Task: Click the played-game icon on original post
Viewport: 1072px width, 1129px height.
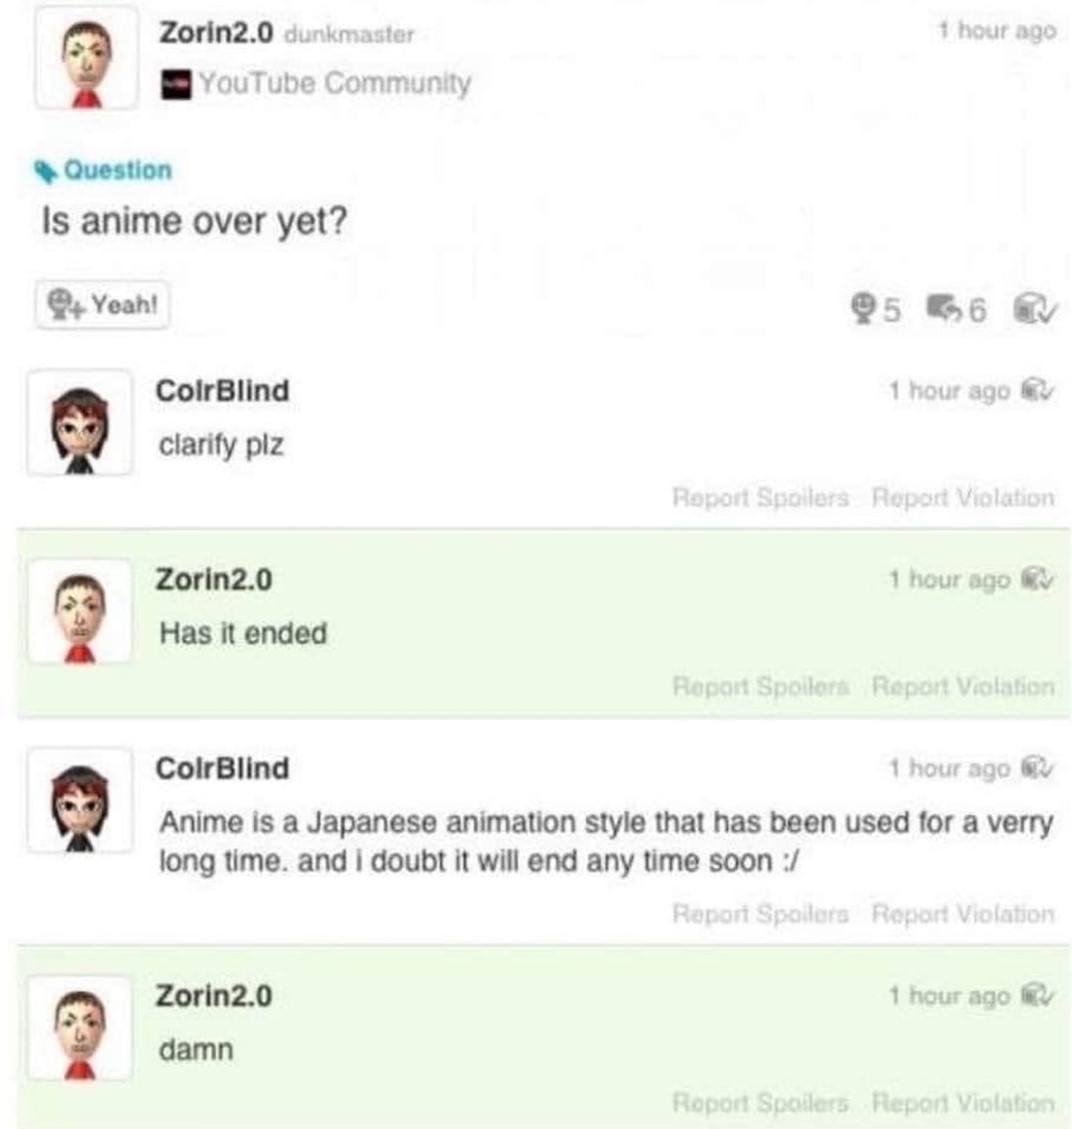Action: 1035,309
